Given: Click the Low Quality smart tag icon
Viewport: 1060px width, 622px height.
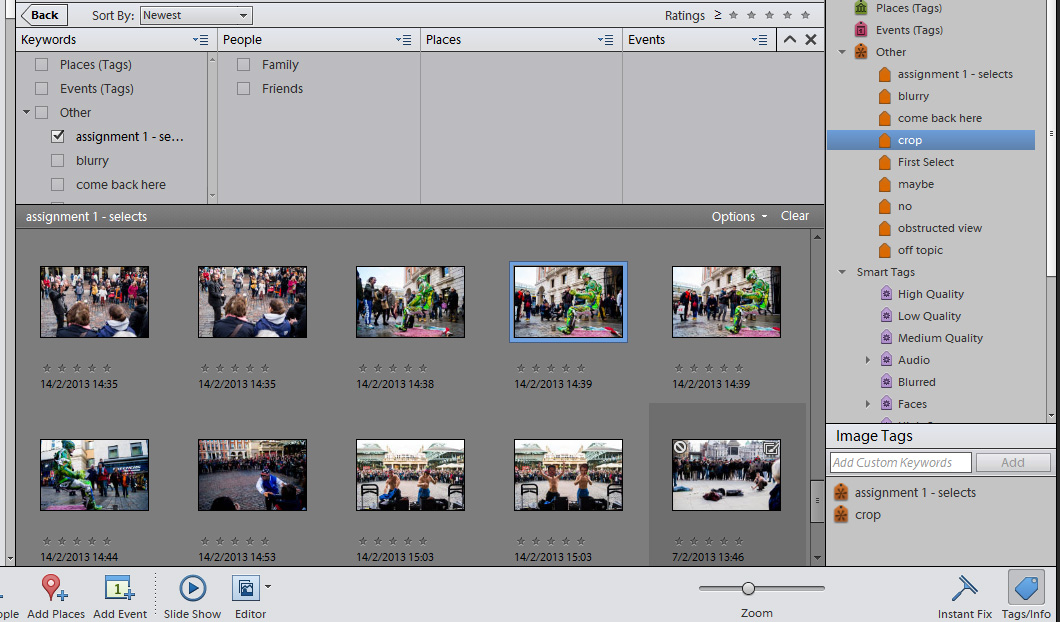Looking at the screenshot, I should pos(886,316).
